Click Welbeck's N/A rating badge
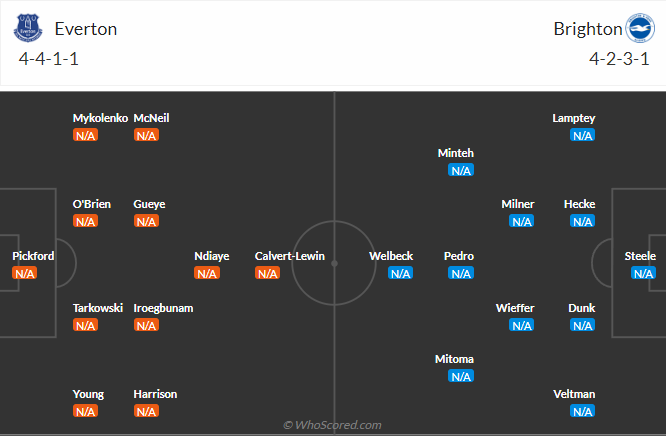This screenshot has width=666, height=436. click(400, 273)
